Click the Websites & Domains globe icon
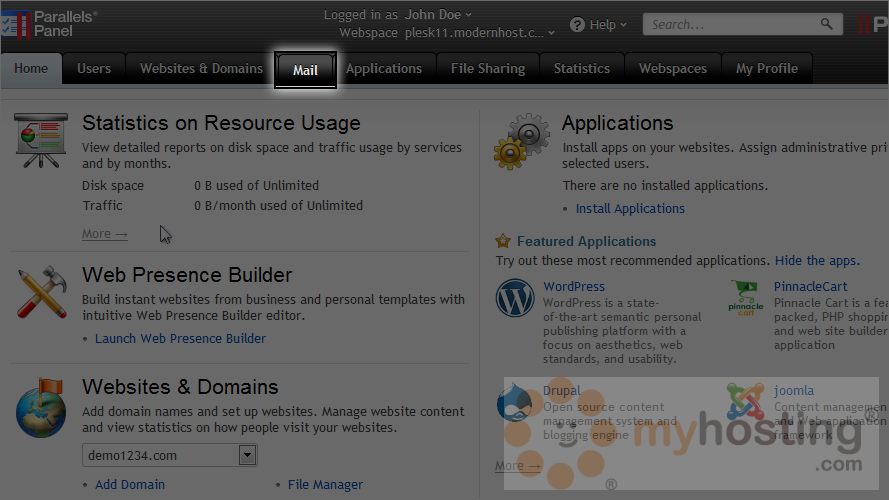Viewport: 889px width, 500px height. [x=41, y=408]
